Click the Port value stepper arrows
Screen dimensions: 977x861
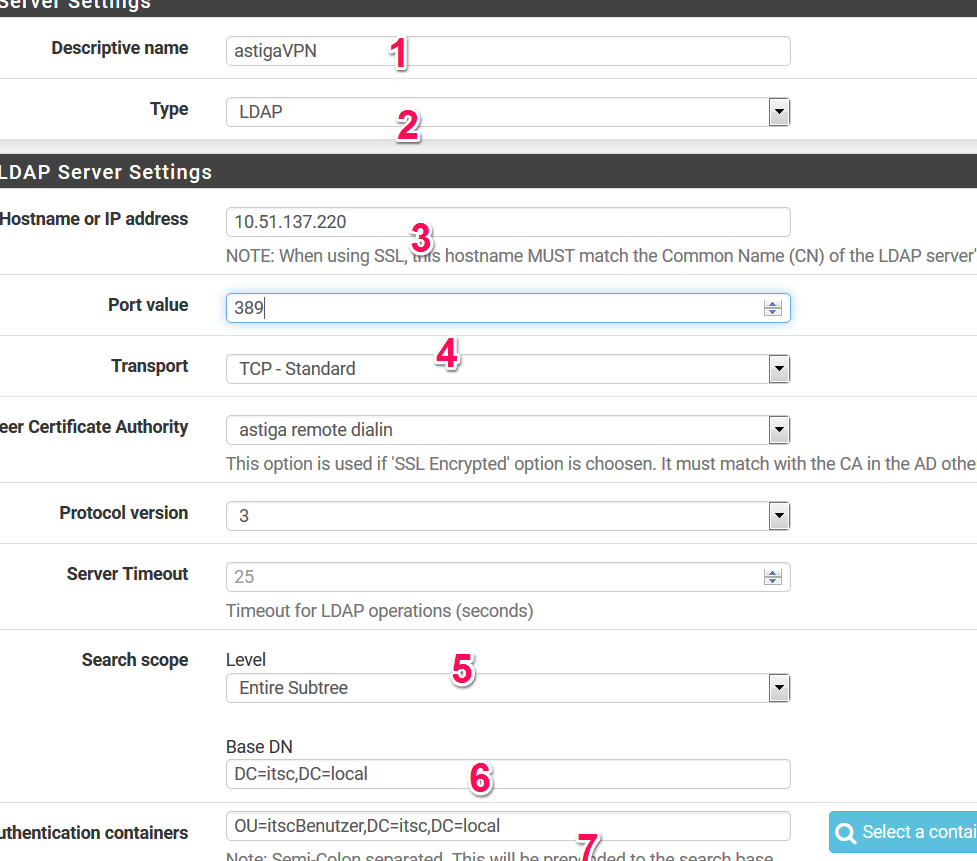point(773,308)
